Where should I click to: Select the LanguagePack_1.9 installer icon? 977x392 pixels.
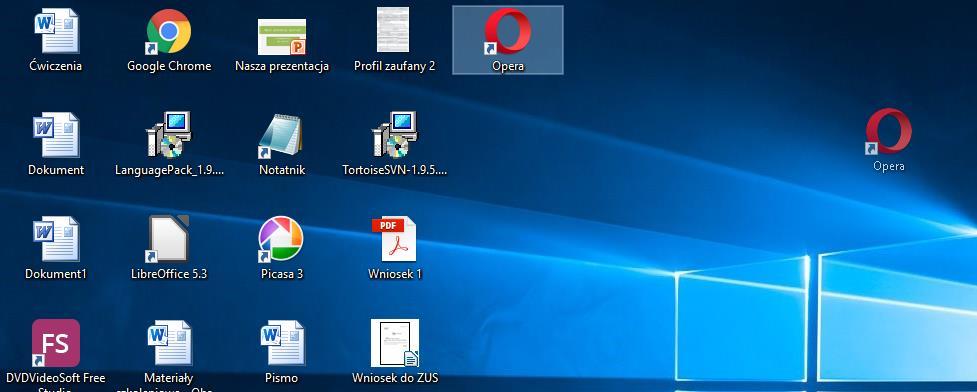169,135
